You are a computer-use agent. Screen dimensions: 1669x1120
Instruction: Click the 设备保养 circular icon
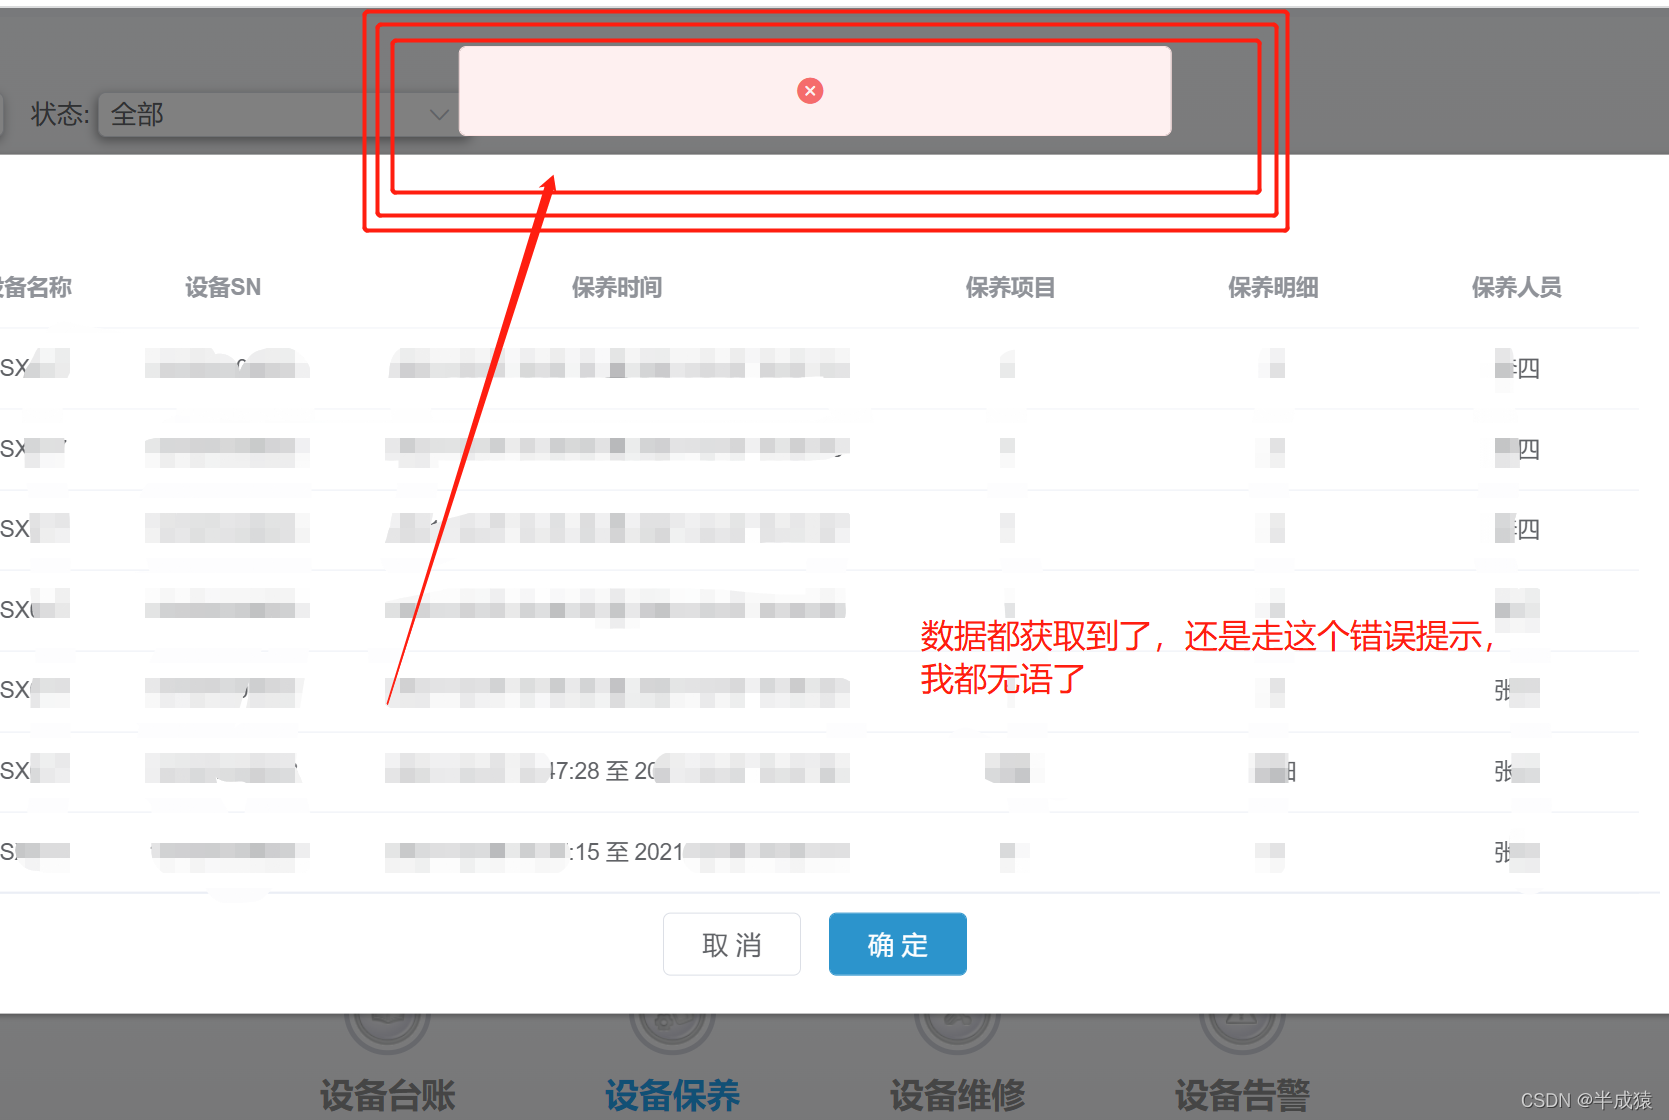[672, 1032]
